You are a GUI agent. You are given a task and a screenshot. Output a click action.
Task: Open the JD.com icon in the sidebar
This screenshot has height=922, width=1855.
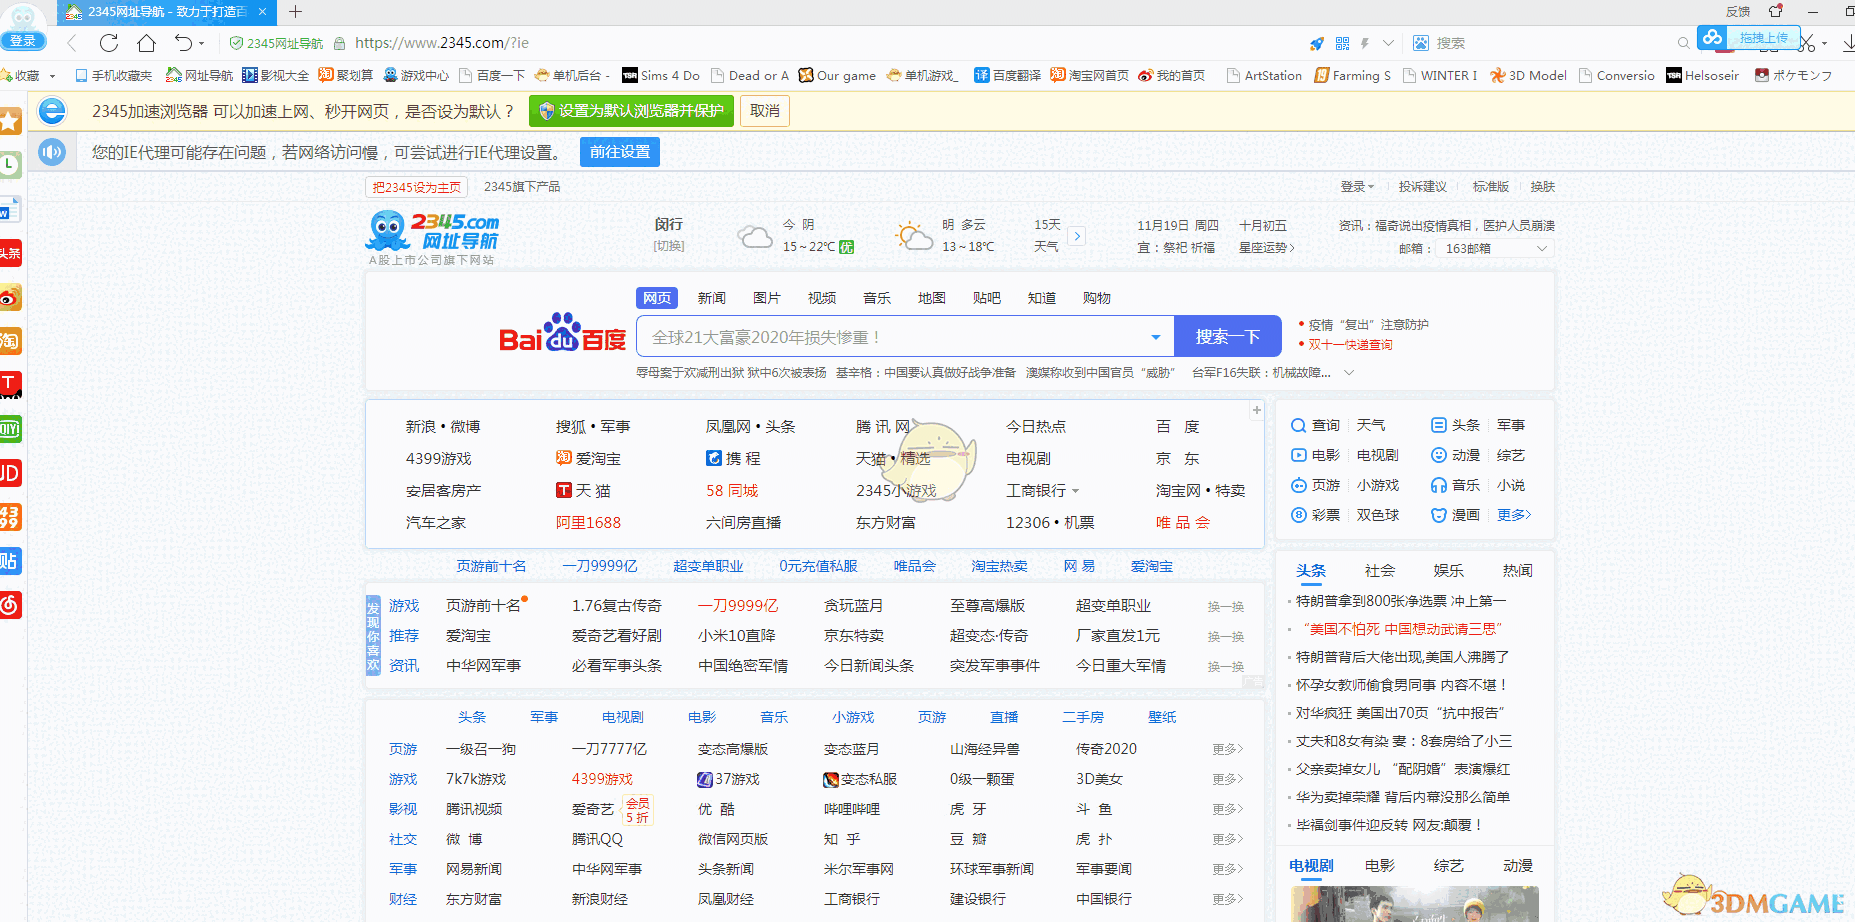click(x=11, y=473)
